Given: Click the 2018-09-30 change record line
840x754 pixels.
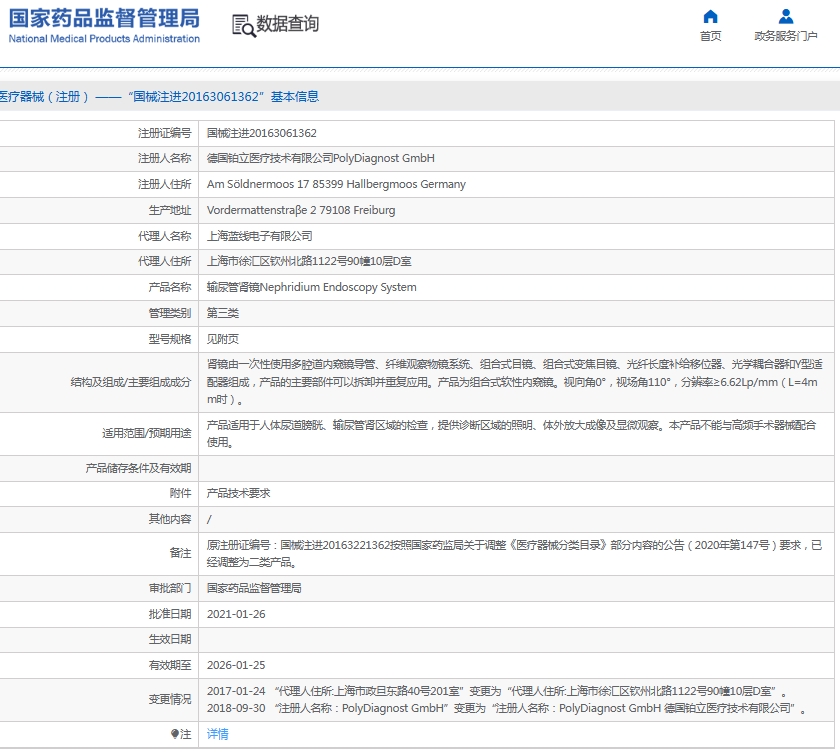Looking at the screenshot, I should click(x=506, y=708).
